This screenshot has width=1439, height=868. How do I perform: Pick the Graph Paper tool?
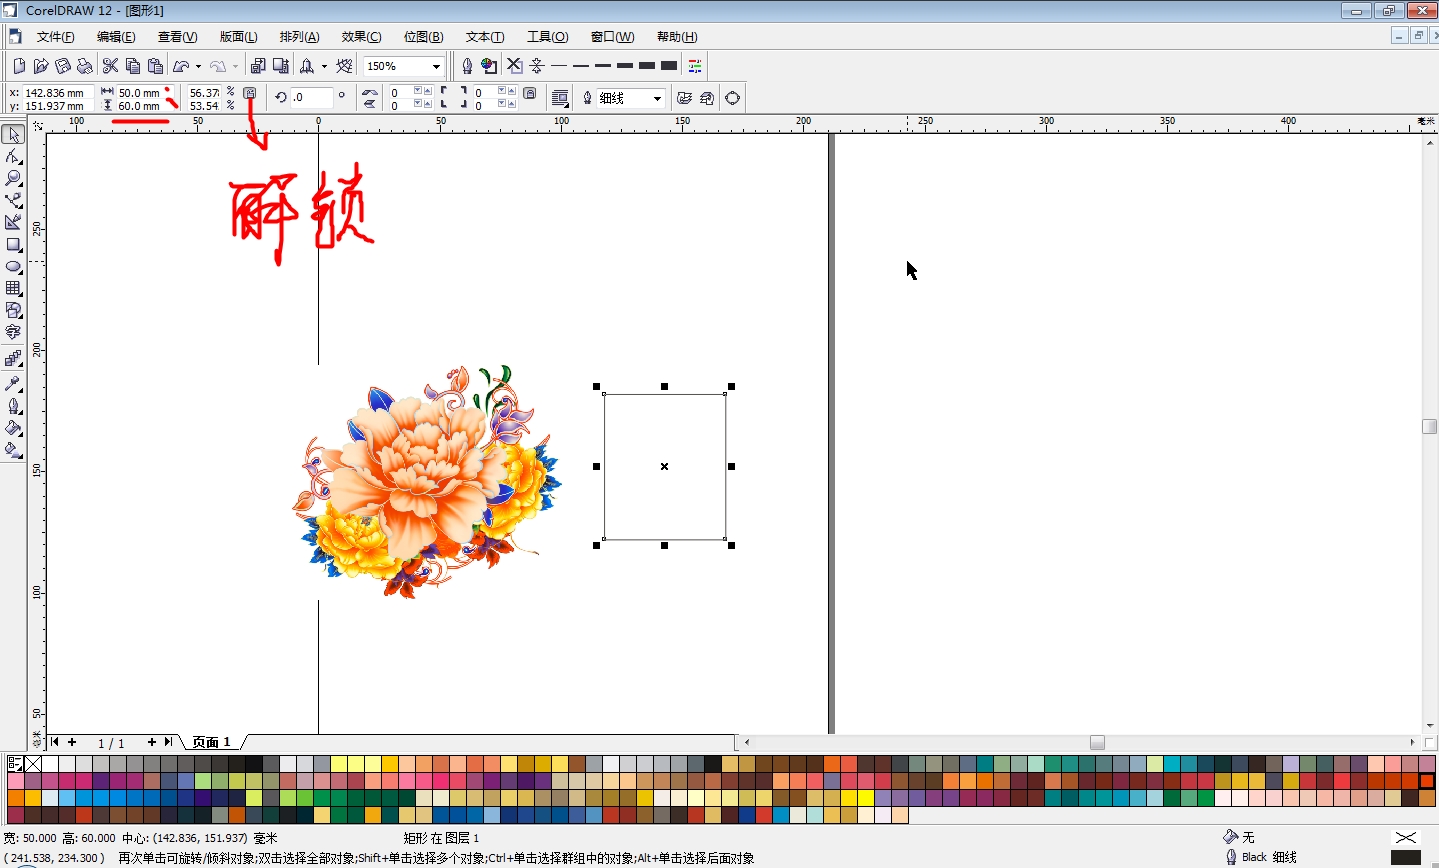click(13, 288)
